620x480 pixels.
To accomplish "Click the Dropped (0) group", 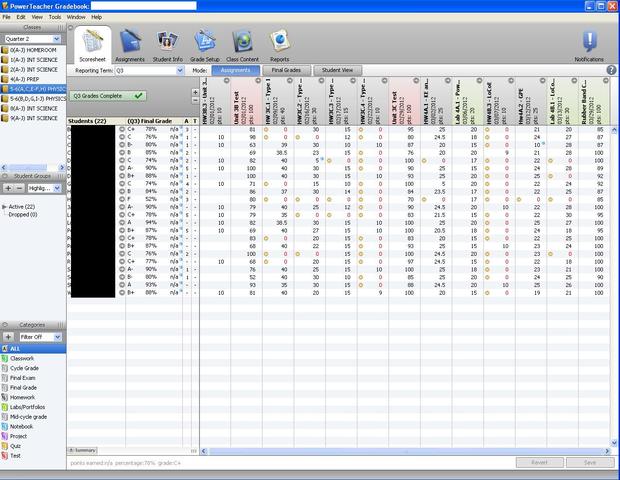I will pyautogui.click(x=23, y=215).
